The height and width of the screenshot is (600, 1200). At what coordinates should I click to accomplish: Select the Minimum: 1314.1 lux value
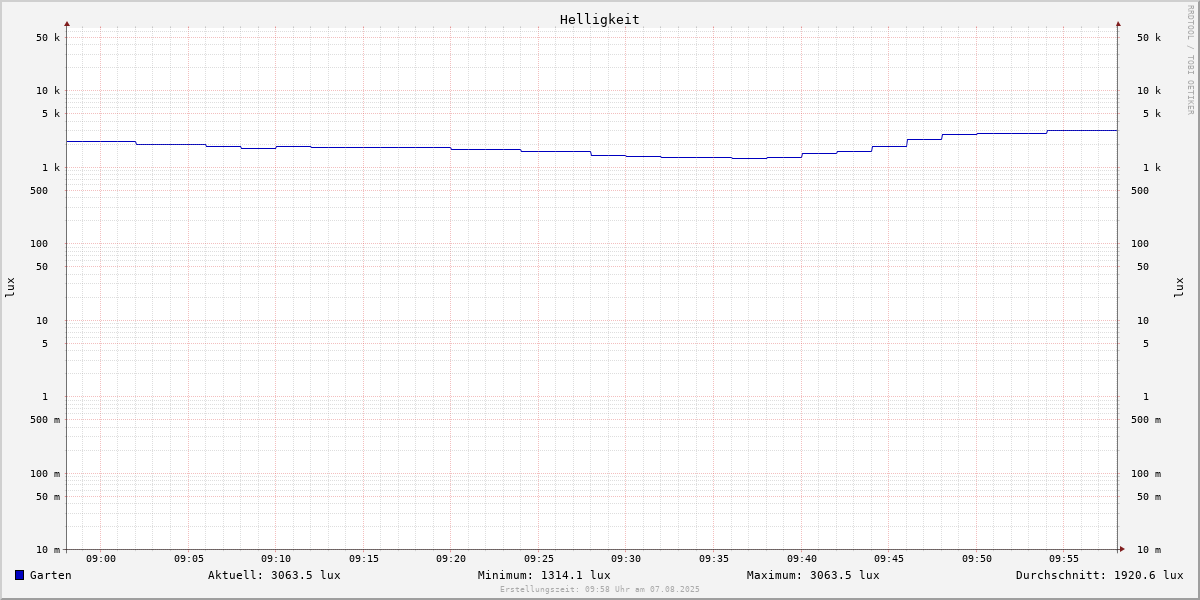coord(544,575)
